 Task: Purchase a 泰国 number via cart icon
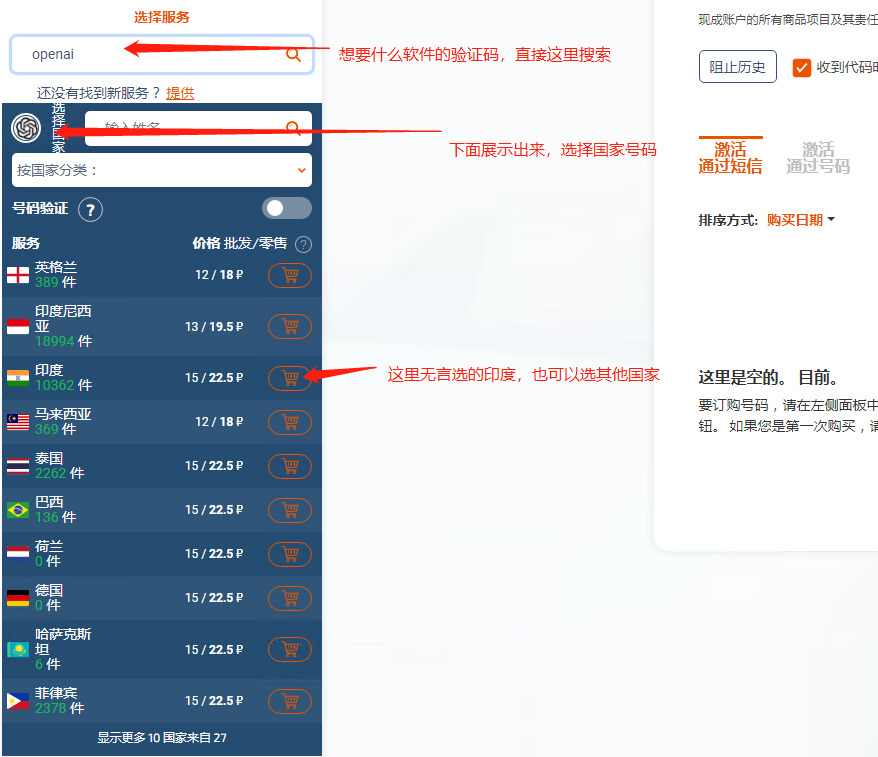point(289,466)
